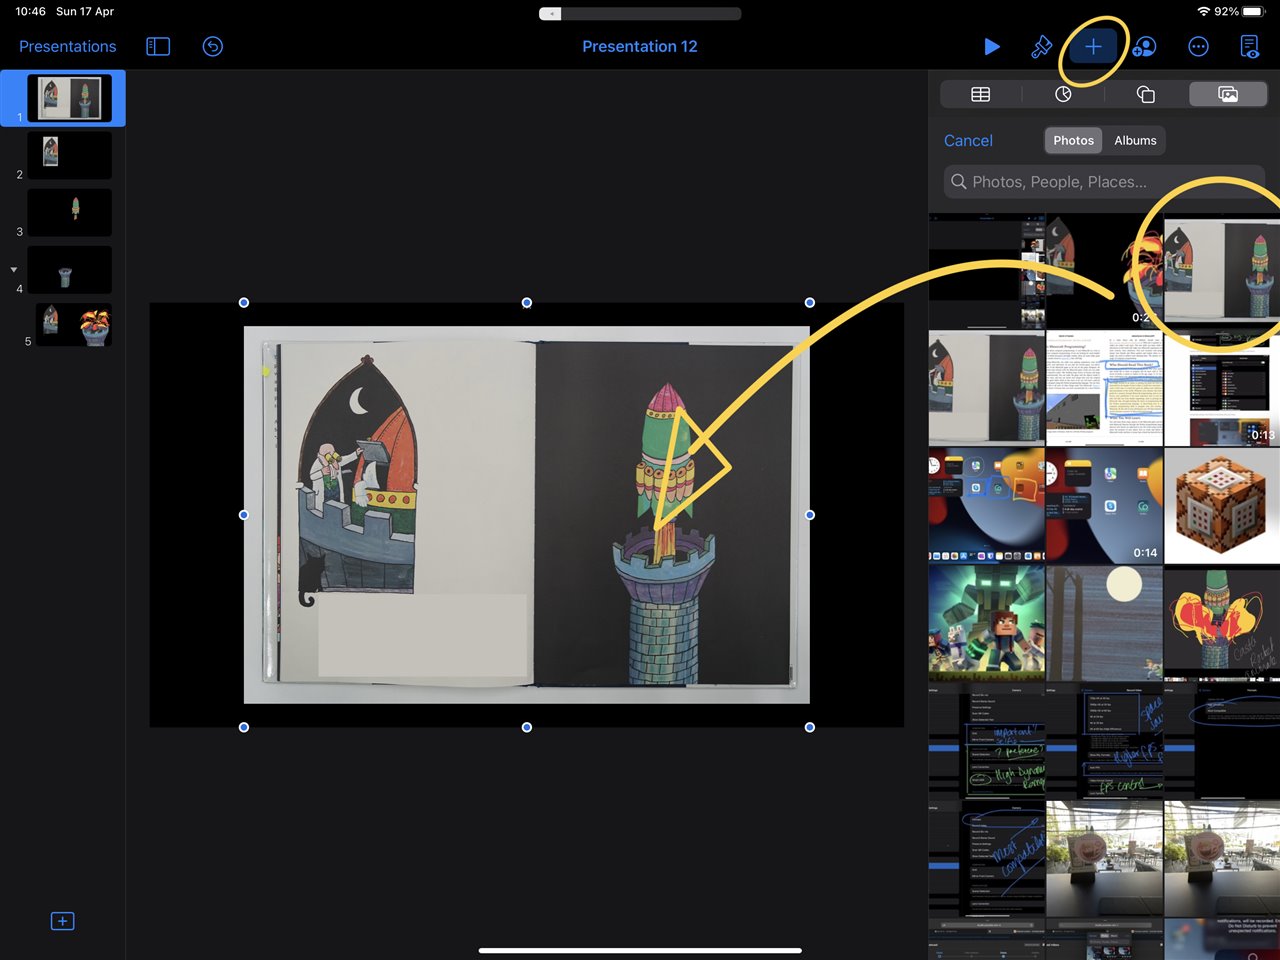
Task: Switch to the Shapes insert tab
Action: pos(1146,94)
